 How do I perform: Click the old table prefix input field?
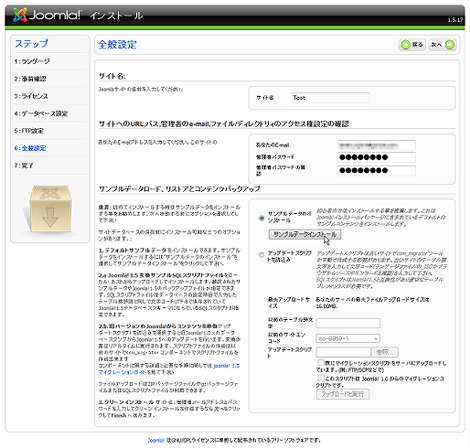coord(348,323)
